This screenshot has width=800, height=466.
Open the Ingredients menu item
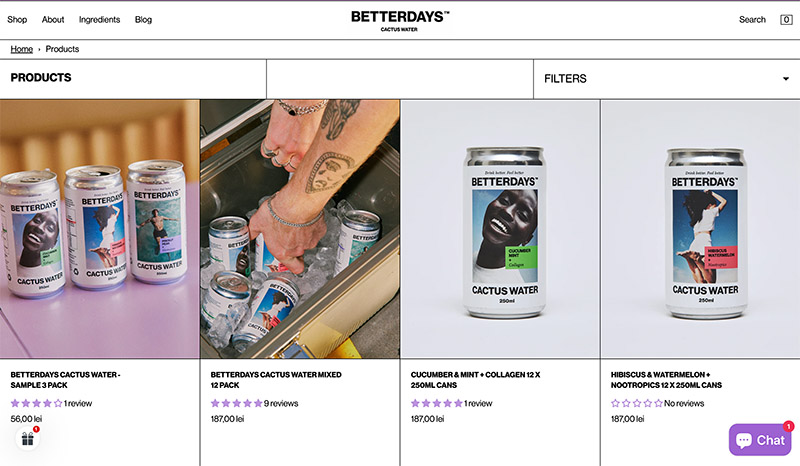99,19
